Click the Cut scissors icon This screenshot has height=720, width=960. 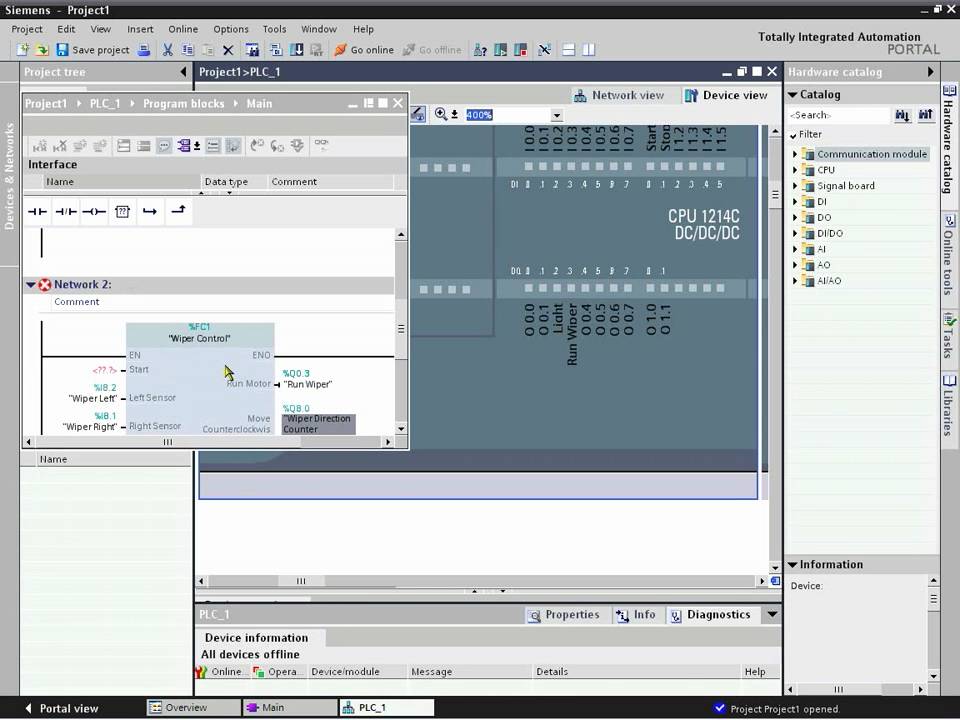tap(167, 50)
